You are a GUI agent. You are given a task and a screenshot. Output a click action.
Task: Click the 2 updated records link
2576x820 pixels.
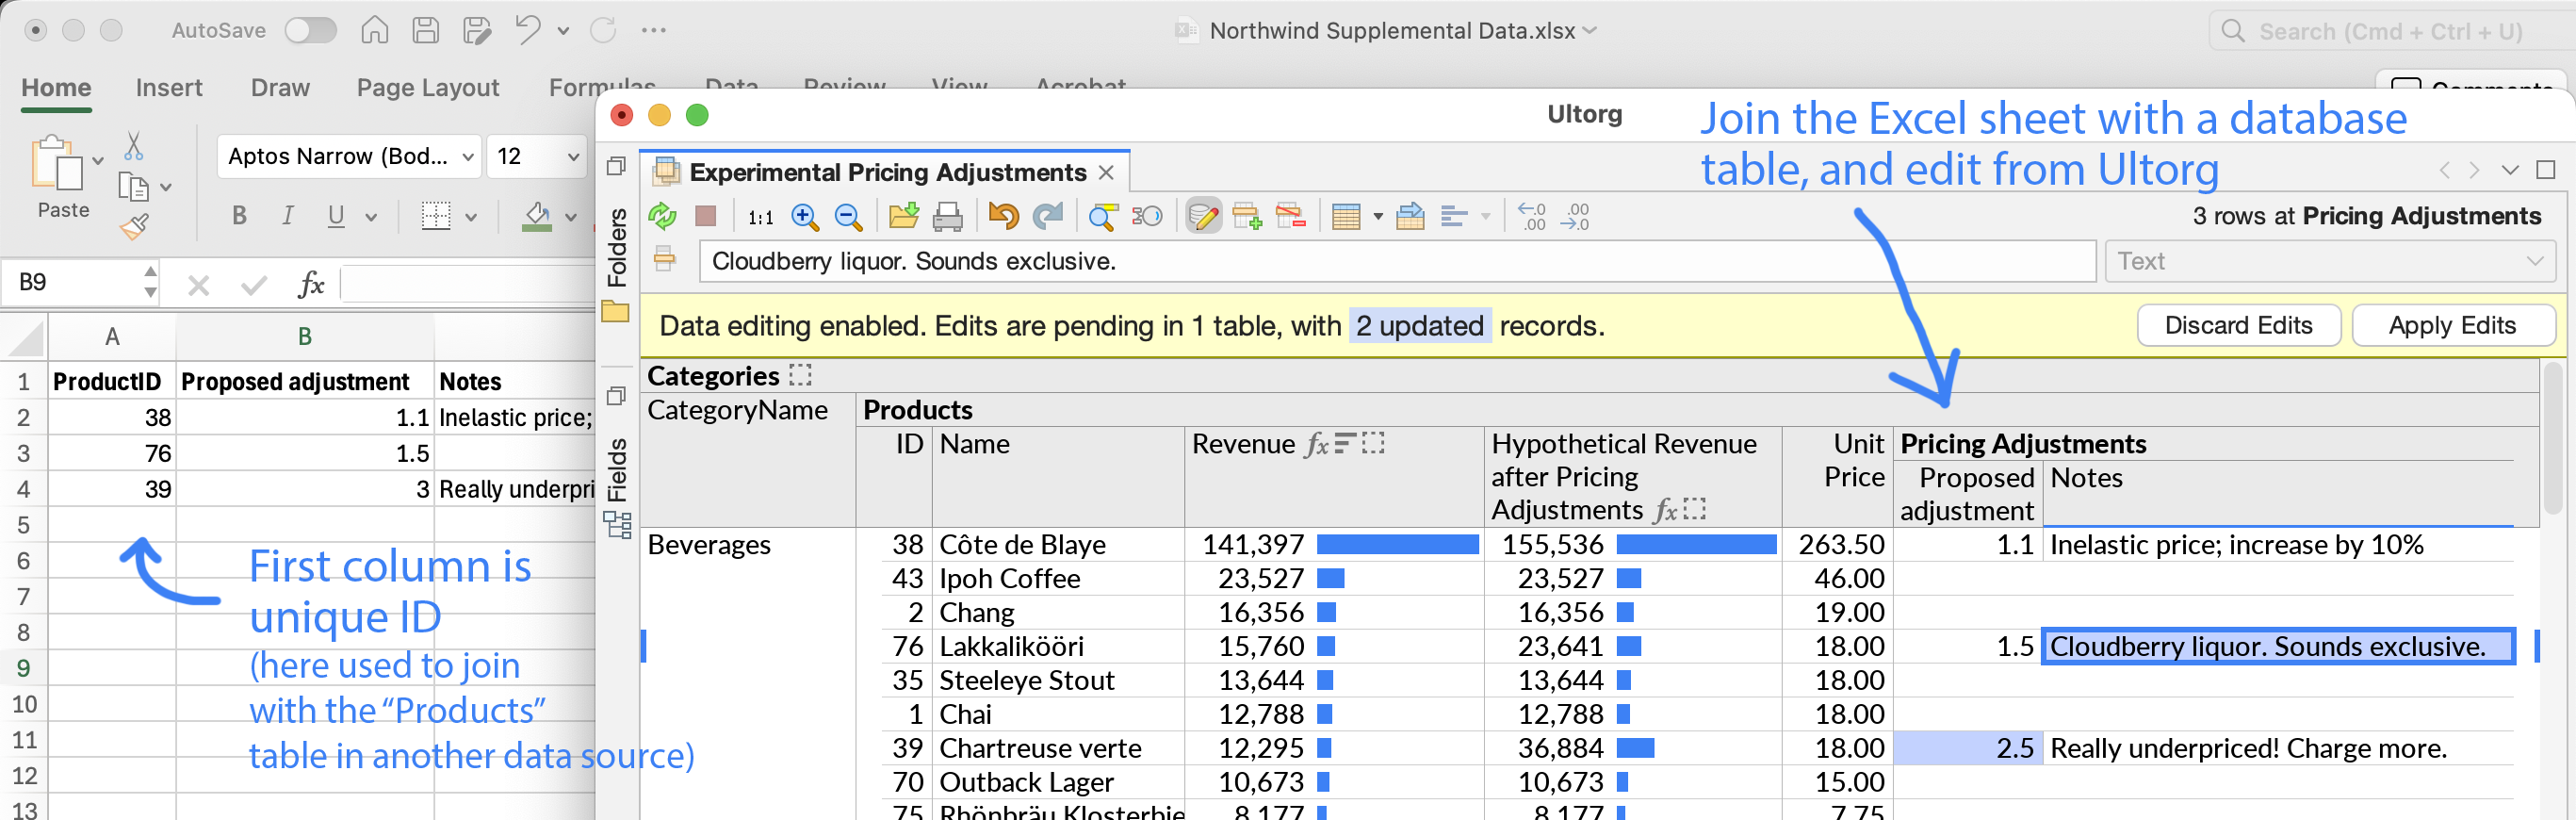1419,326
